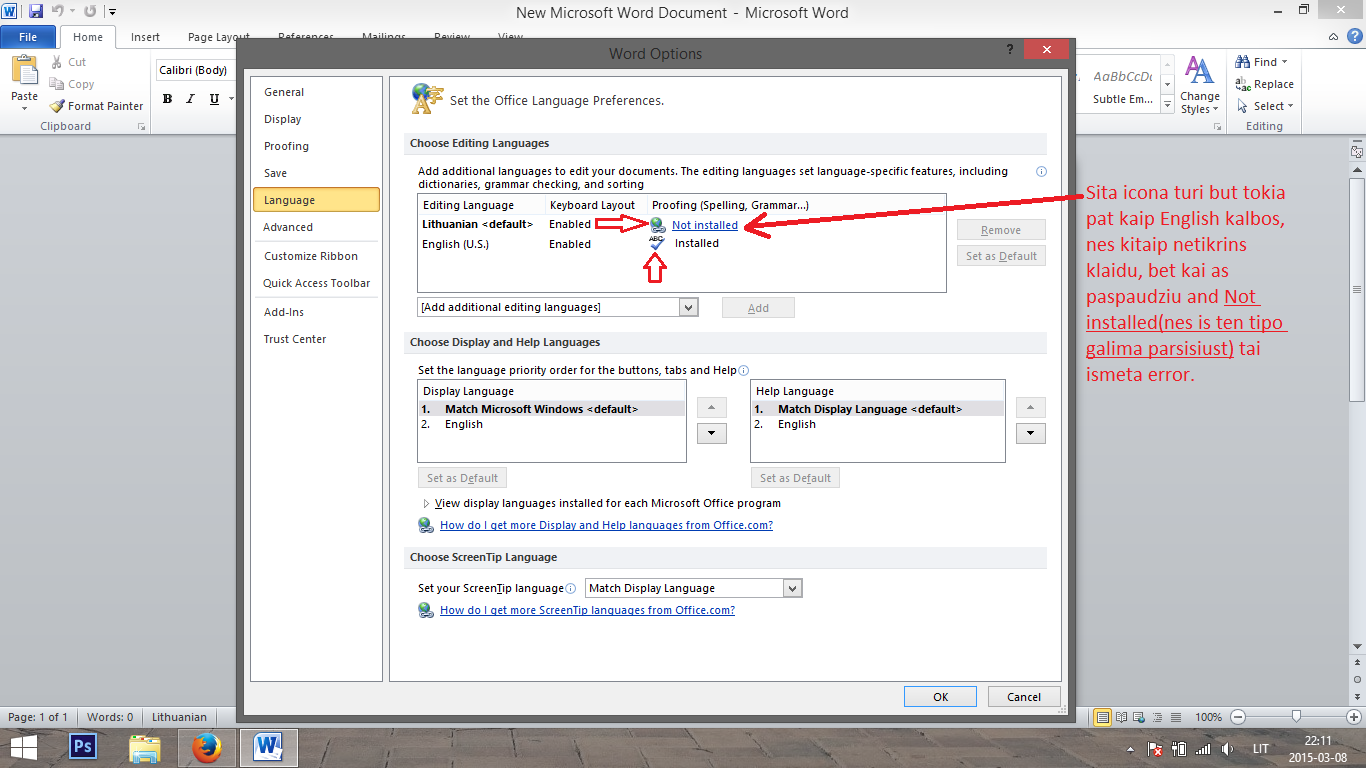This screenshot has height=768, width=1366.
Task: Open ScreenTip languages Office.com link
Action: click(x=587, y=610)
